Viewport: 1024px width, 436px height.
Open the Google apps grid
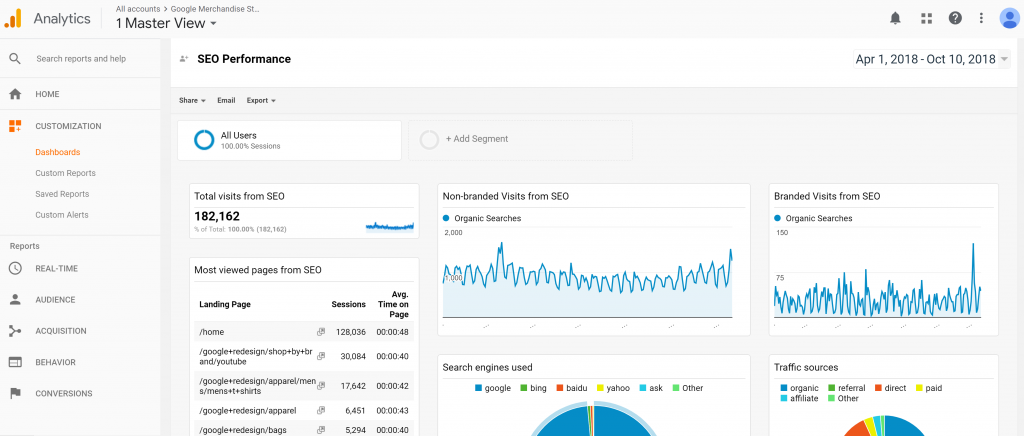point(926,18)
